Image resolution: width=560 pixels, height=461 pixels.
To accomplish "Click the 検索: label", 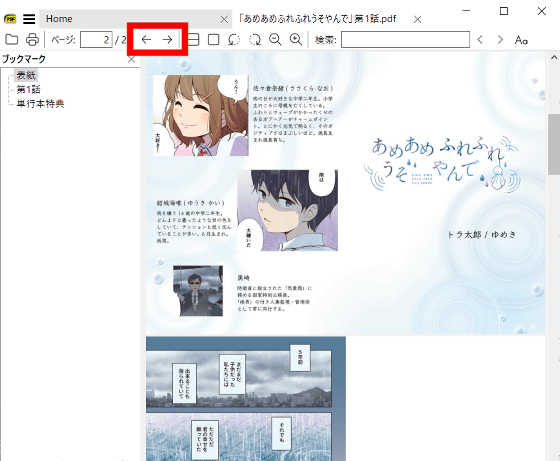I will 325,40.
